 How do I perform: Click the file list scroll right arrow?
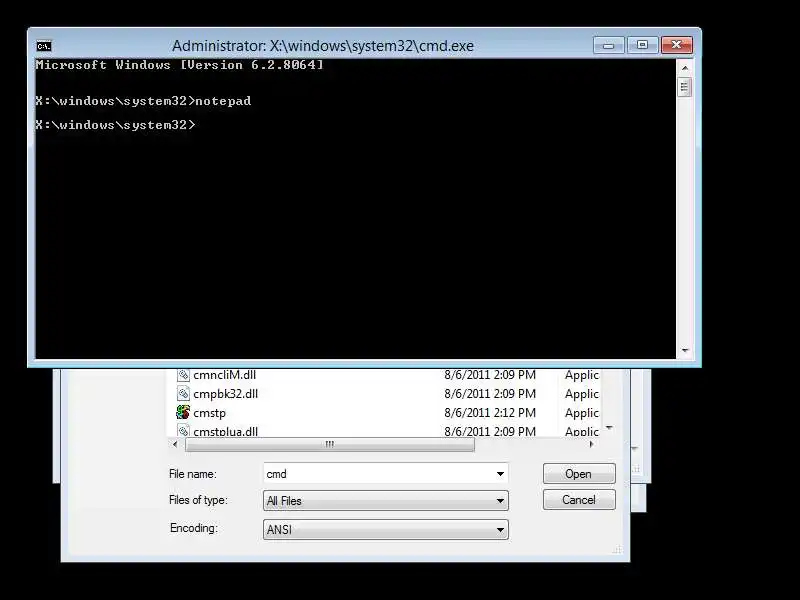(x=591, y=444)
